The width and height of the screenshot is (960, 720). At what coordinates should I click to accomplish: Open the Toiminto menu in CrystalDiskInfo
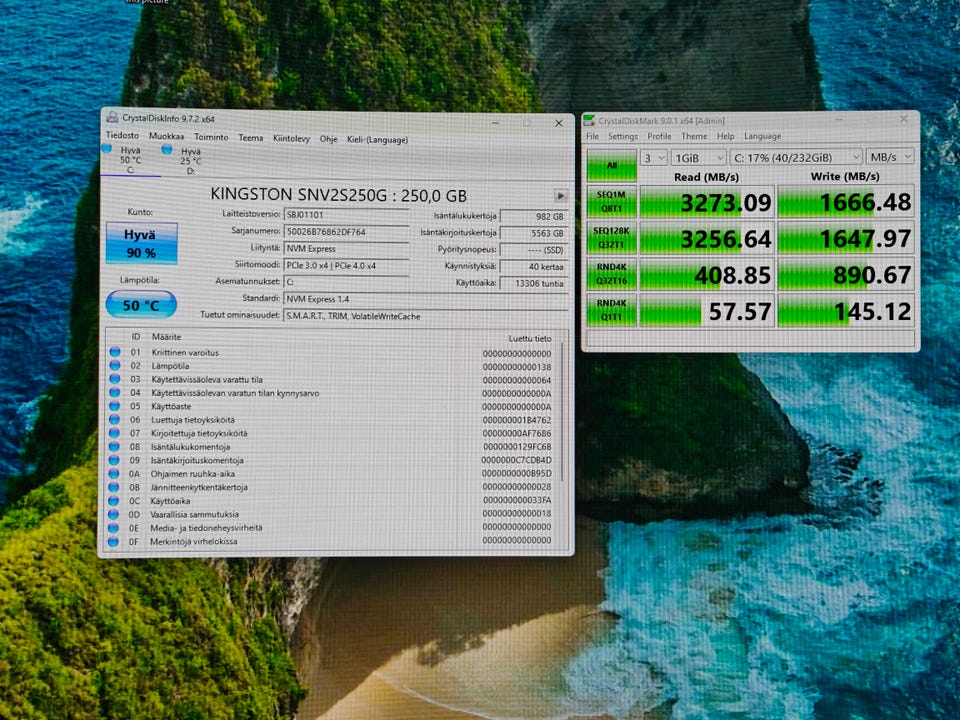tap(211, 138)
